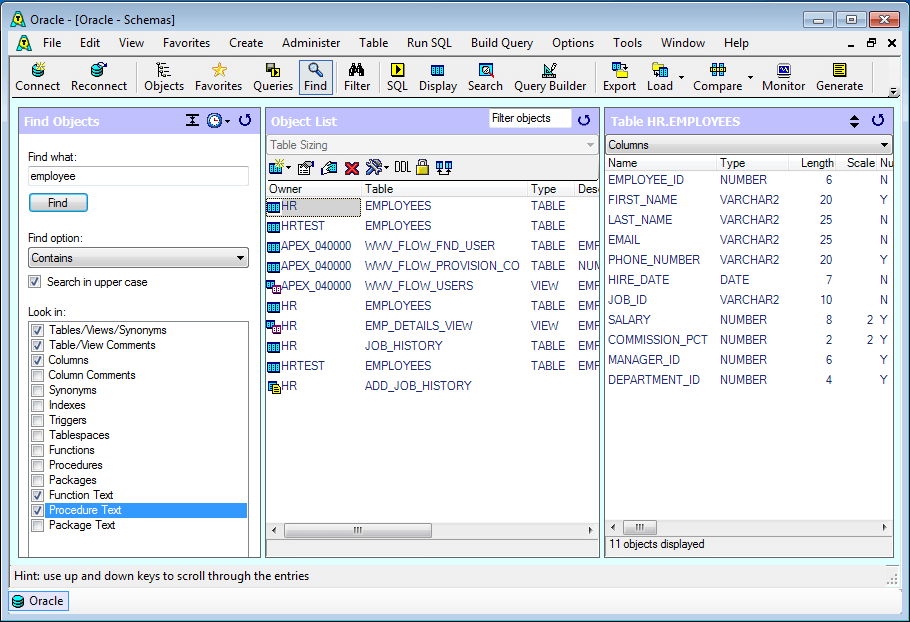The width and height of the screenshot is (910, 622).
Task: Open the Queries toolbar icon
Action: (x=273, y=77)
